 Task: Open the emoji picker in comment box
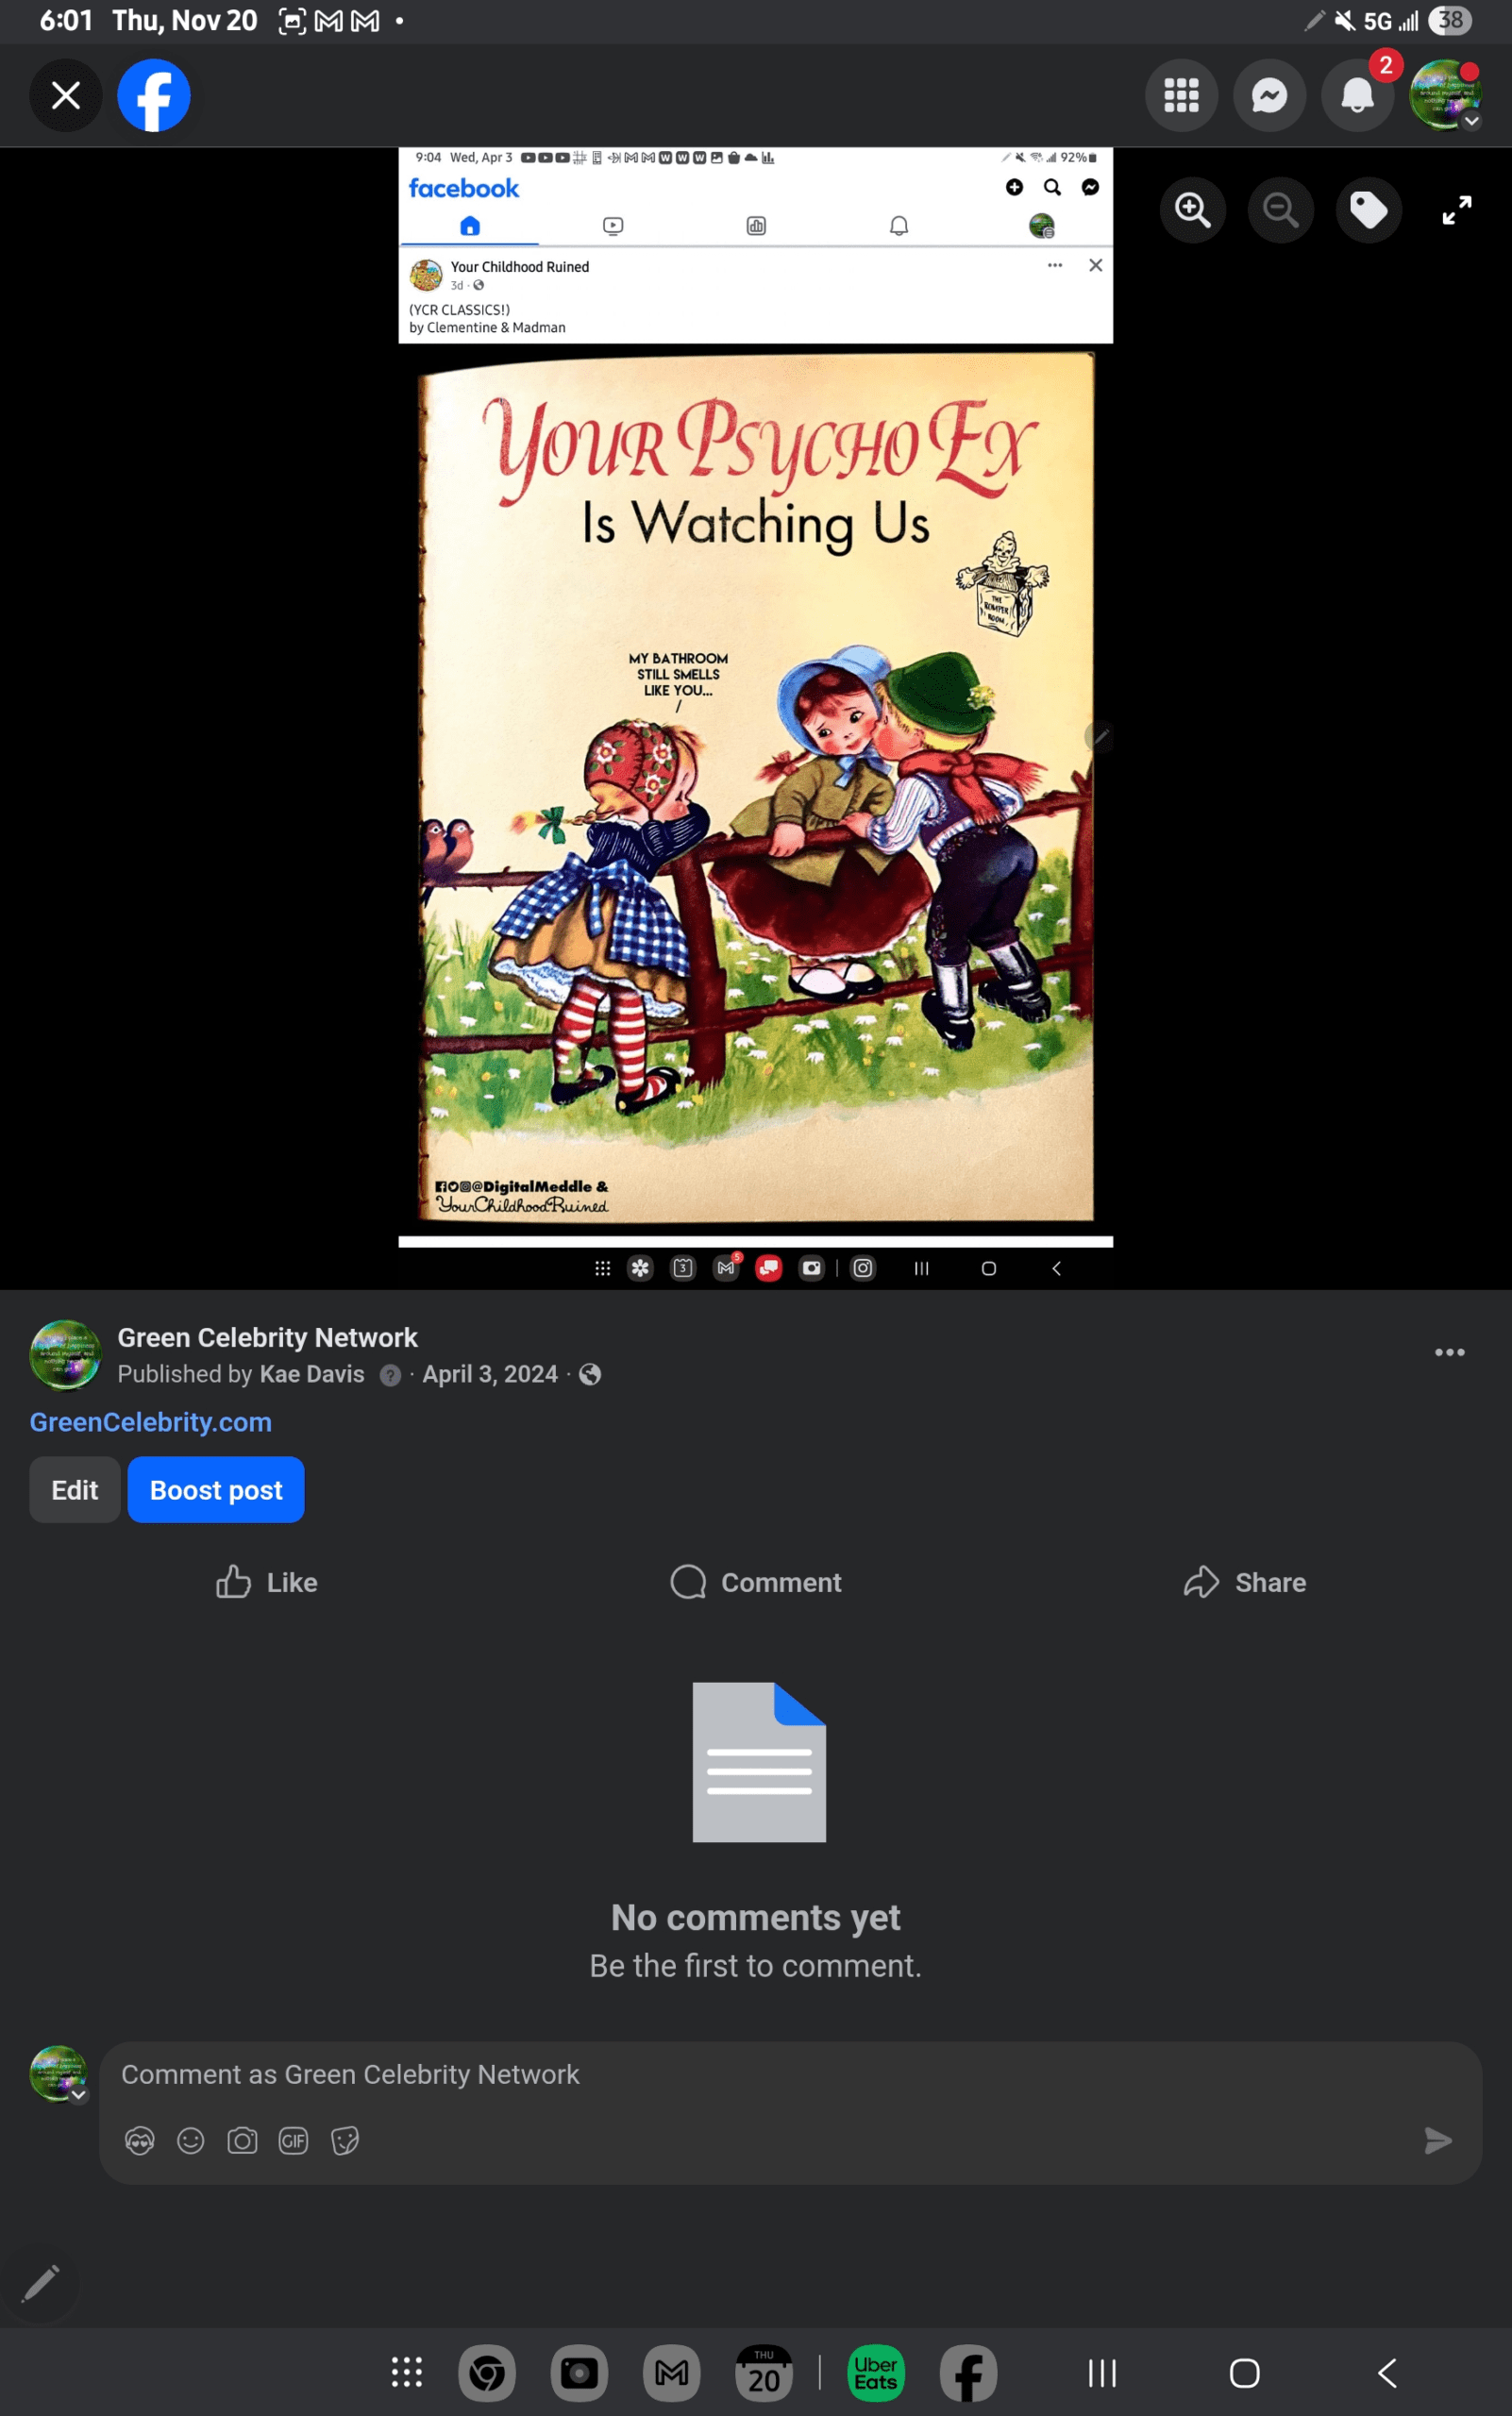tap(191, 2140)
